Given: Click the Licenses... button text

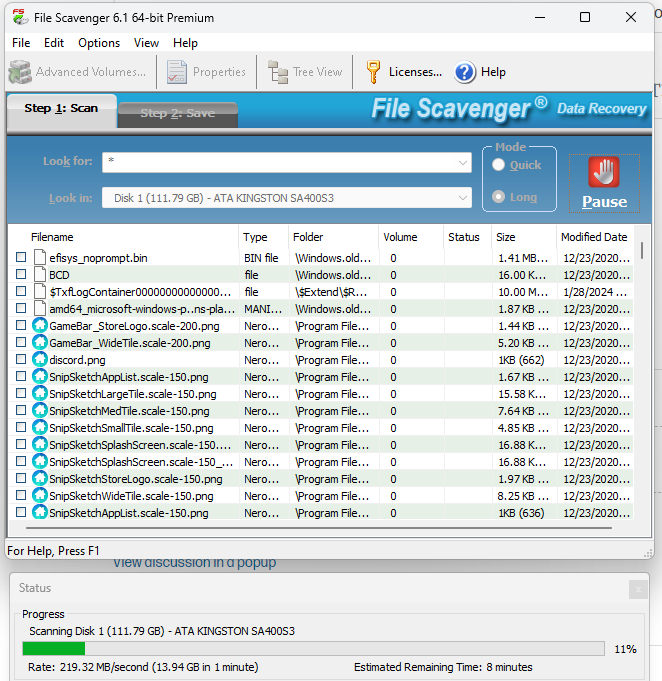Looking at the screenshot, I should click(x=415, y=72).
